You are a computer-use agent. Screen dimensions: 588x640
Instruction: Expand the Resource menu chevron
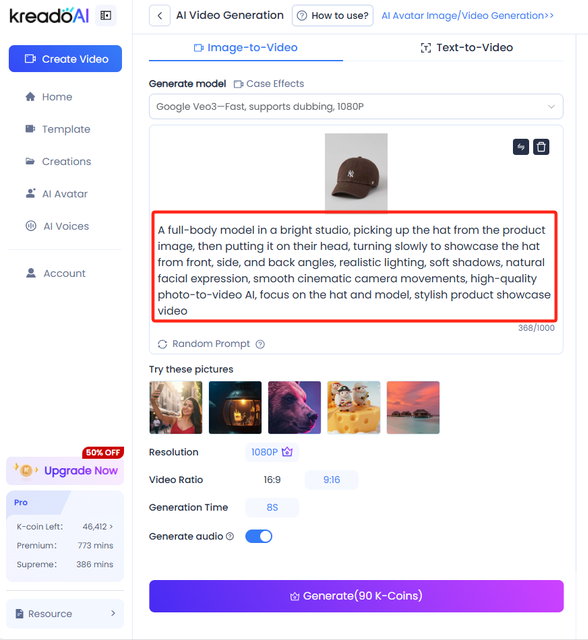coord(113,613)
